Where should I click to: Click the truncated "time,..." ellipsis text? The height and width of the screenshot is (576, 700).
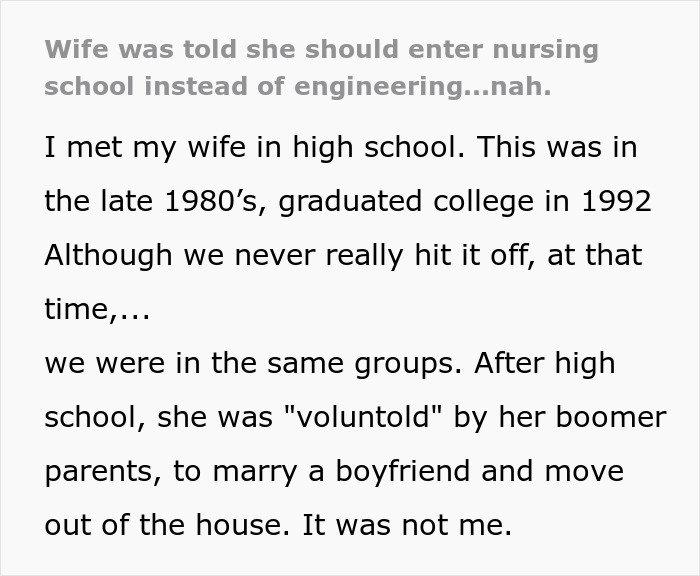[97, 310]
